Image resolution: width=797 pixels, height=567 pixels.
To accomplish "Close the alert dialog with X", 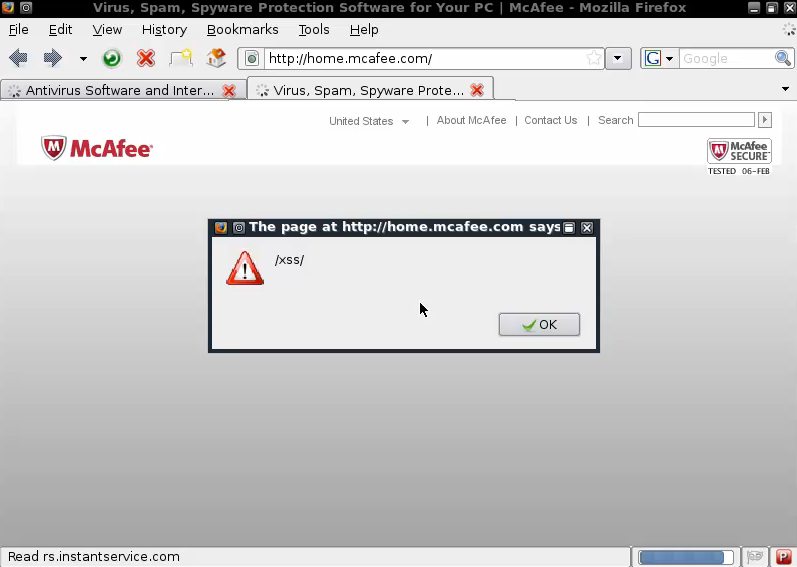I will pyautogui.click(x=587, y=228).
